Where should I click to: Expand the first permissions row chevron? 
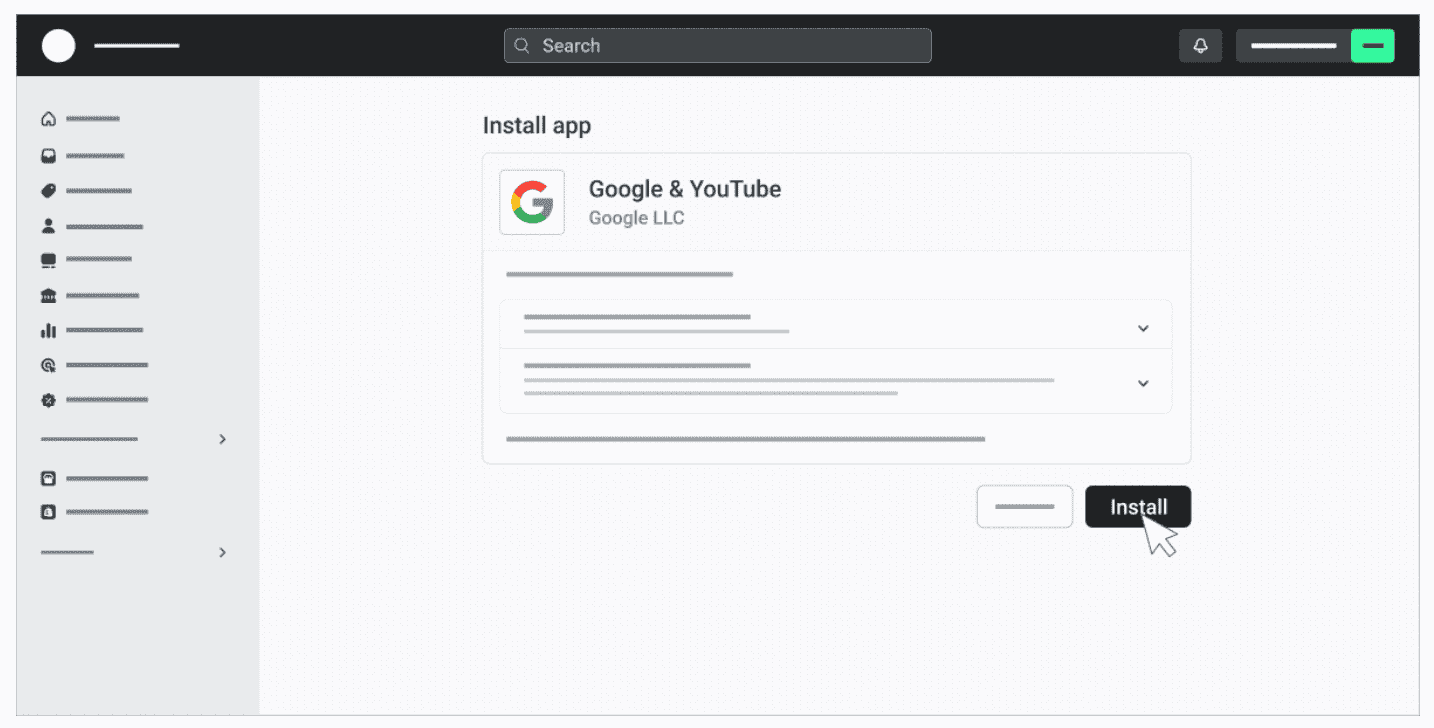[x=1143, y=328]
